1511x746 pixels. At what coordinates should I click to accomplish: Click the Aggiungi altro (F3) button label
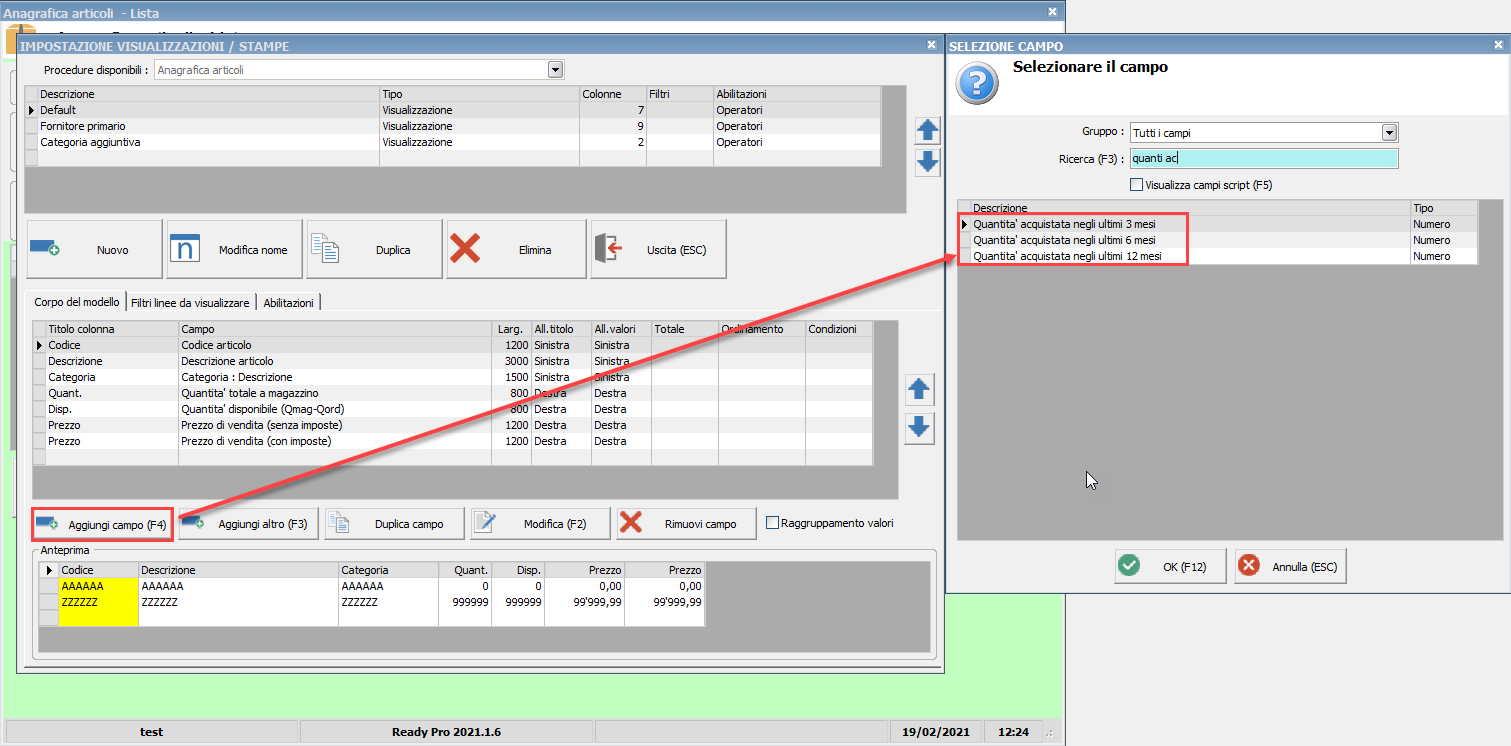coord(263,524)
